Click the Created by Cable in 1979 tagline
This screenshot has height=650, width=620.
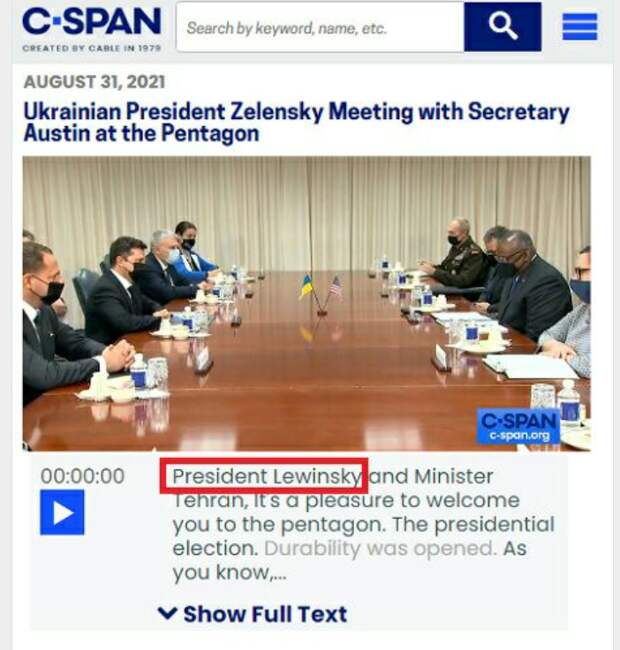[x=92, y=48]
